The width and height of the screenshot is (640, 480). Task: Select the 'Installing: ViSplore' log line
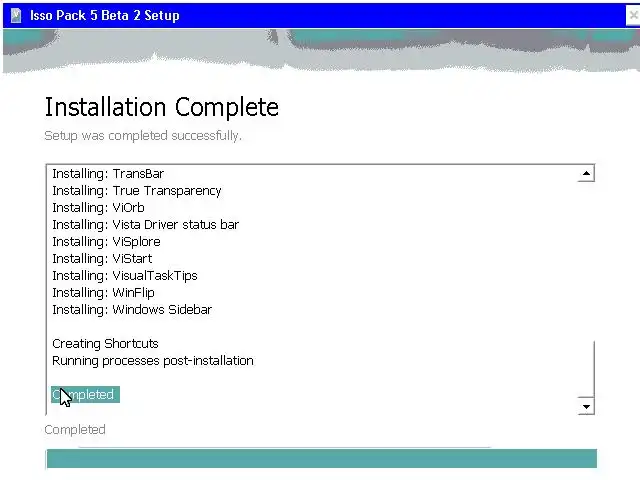[x=106, y=242]
